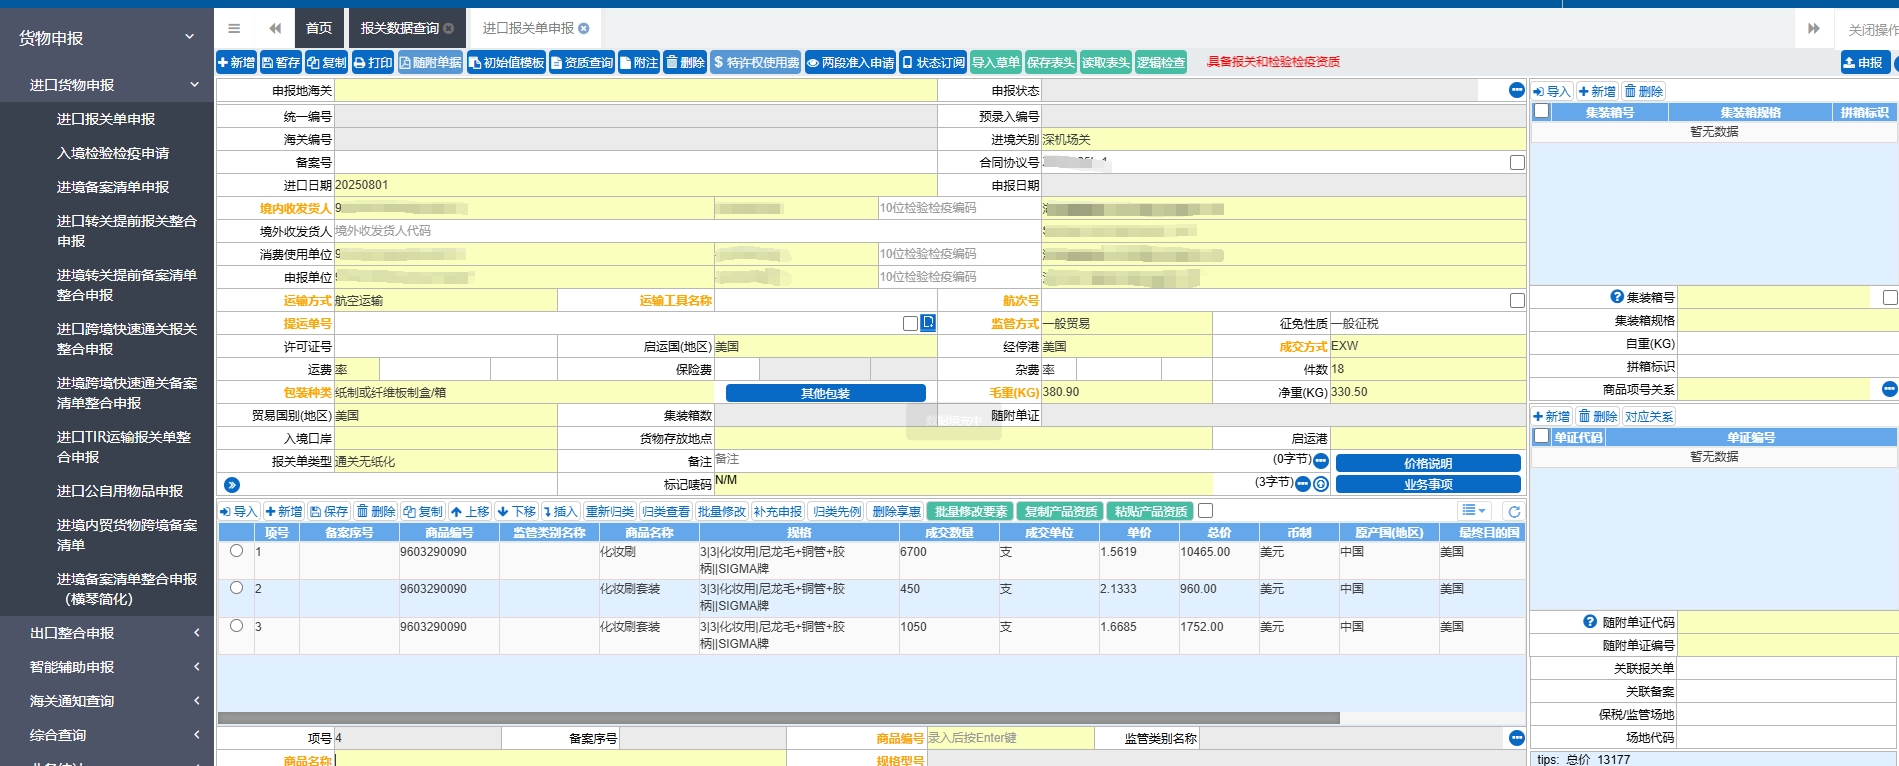Click the 商品编号 input field
This screenshot has height=766, width=1899.
tap(1010, 738)
